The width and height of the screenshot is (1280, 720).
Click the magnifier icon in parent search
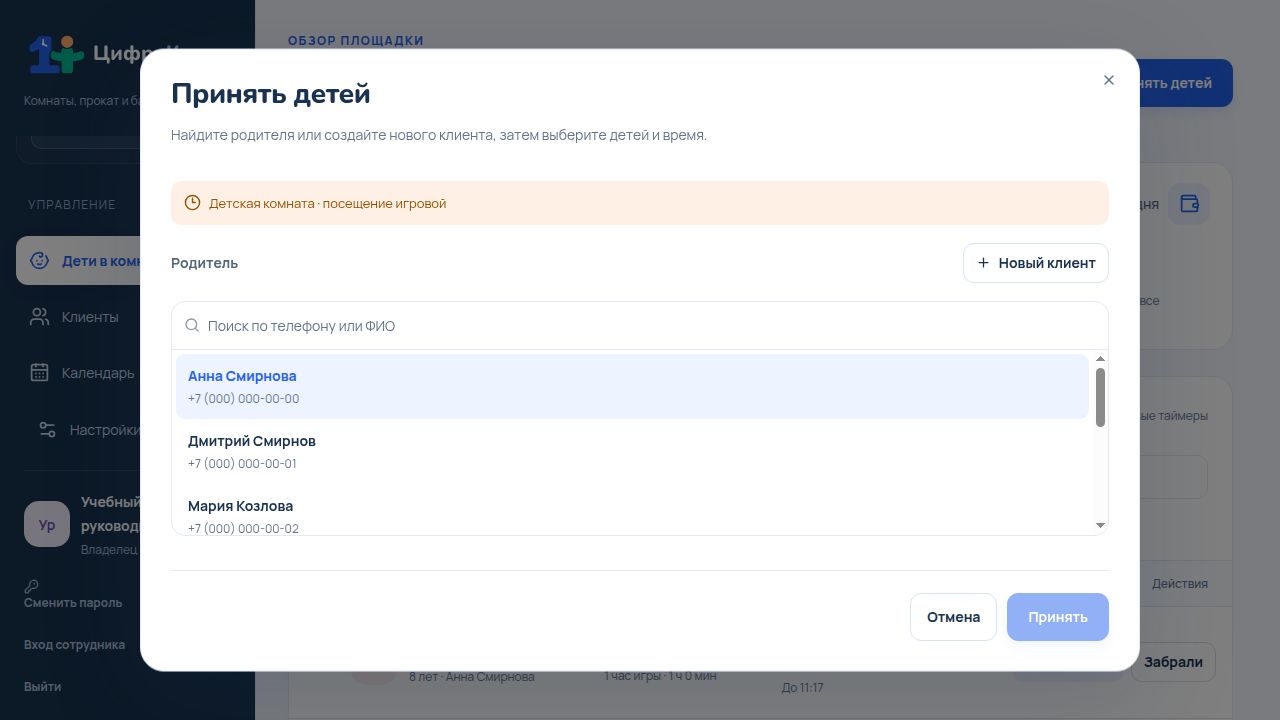(x=192, y=326)
